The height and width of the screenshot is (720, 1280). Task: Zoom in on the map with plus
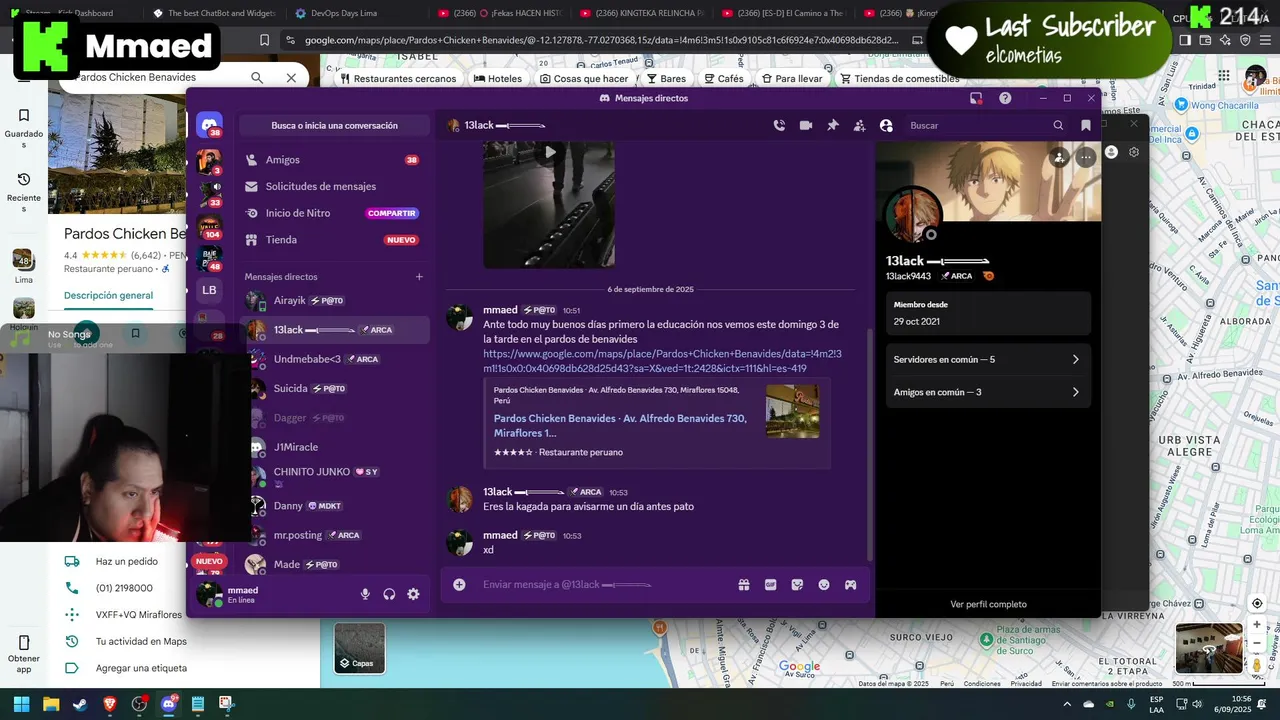[x=1257, y=625]
